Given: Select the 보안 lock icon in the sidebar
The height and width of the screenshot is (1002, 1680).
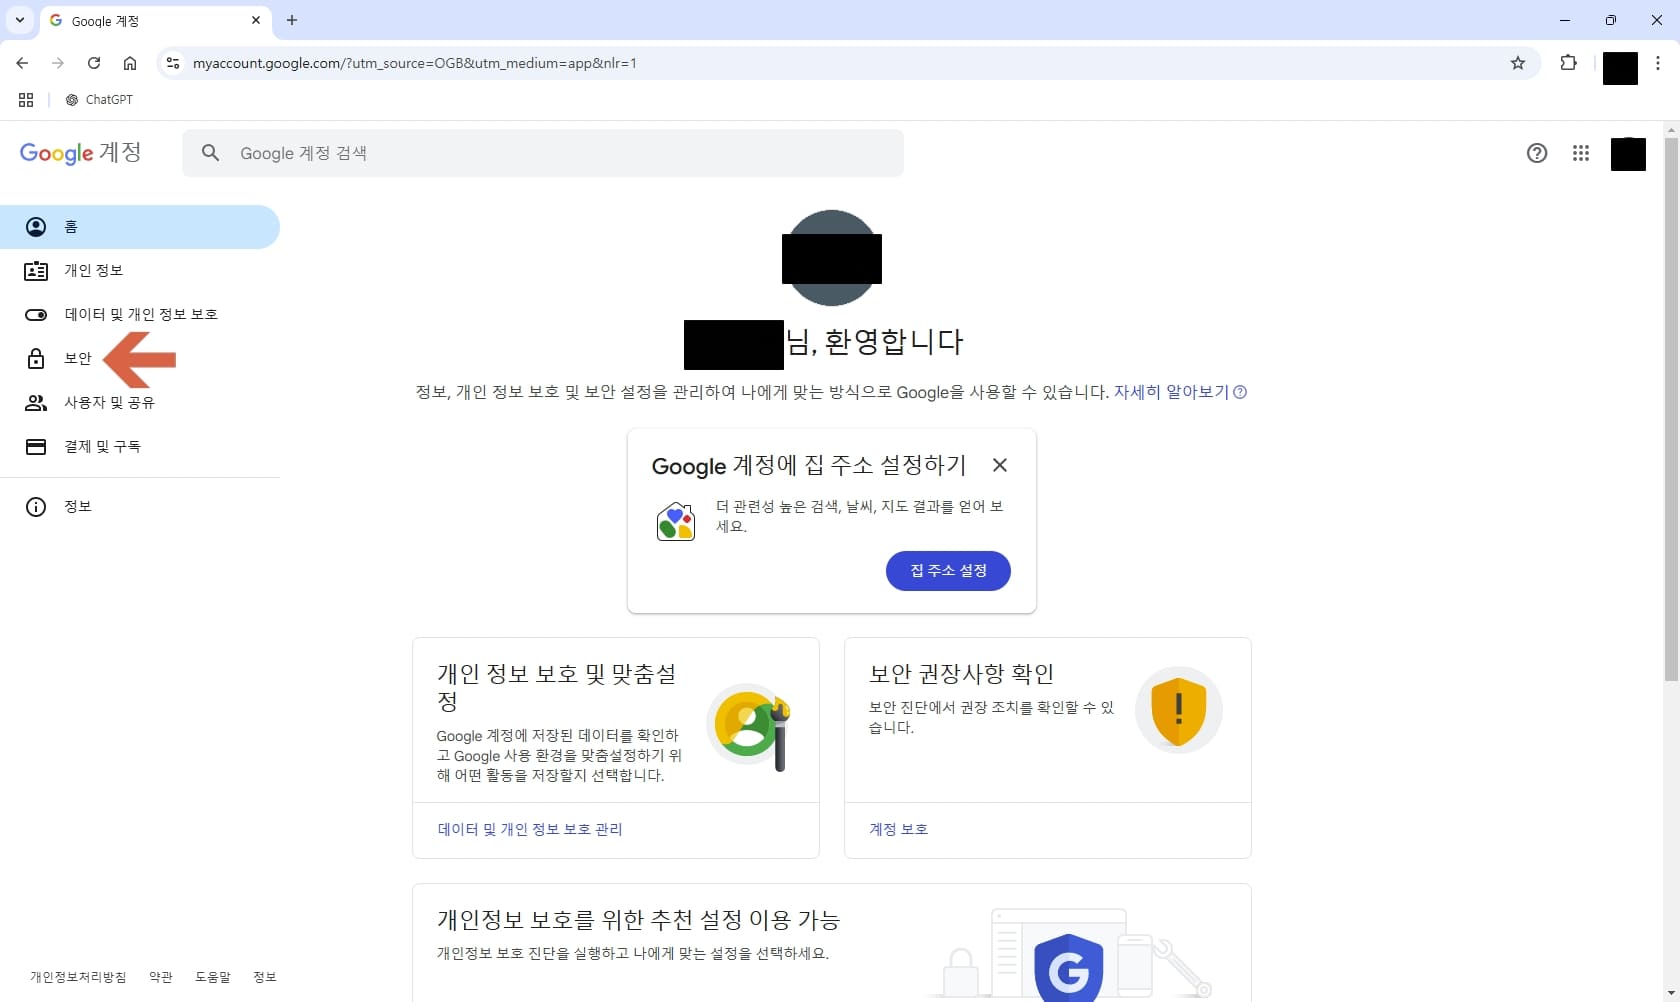Looking at the screenshot, I should point(36,359).
